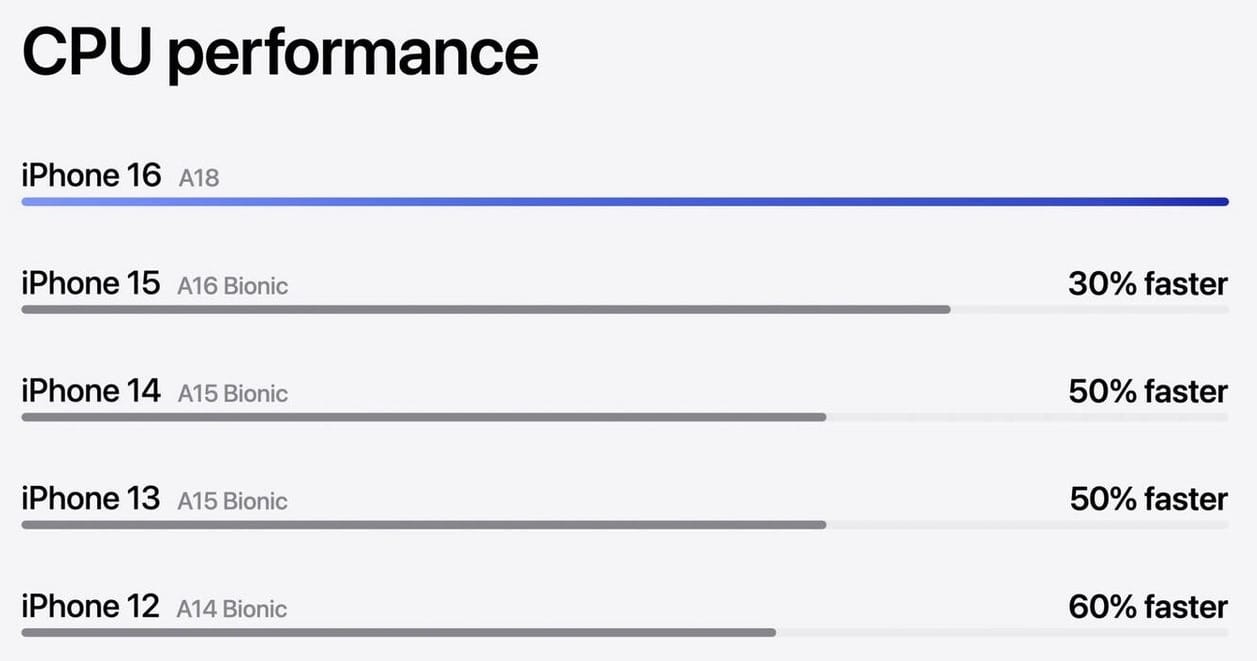Select the iPhone 15 label
Image resolution: width=1257 pixels, height=661 pixels.
91,284
